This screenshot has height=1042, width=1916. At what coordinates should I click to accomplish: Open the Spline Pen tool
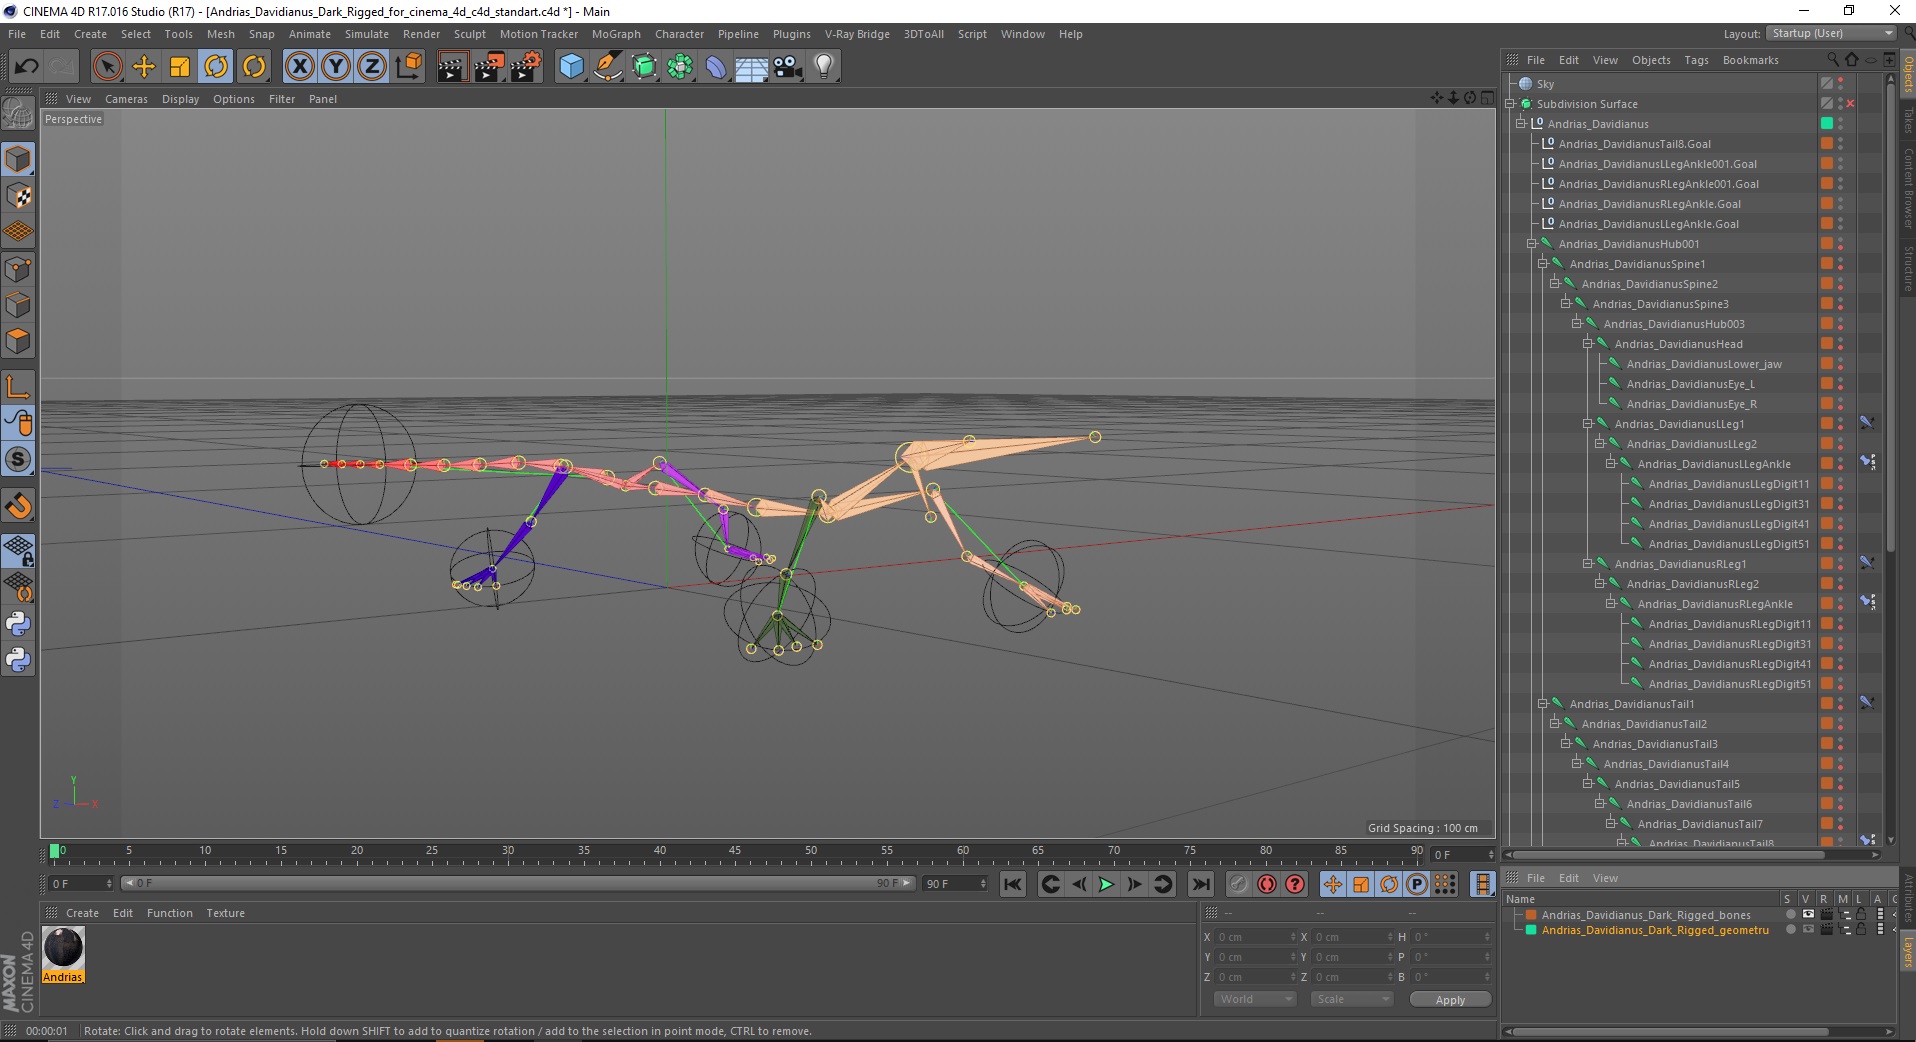click(608, 67)
